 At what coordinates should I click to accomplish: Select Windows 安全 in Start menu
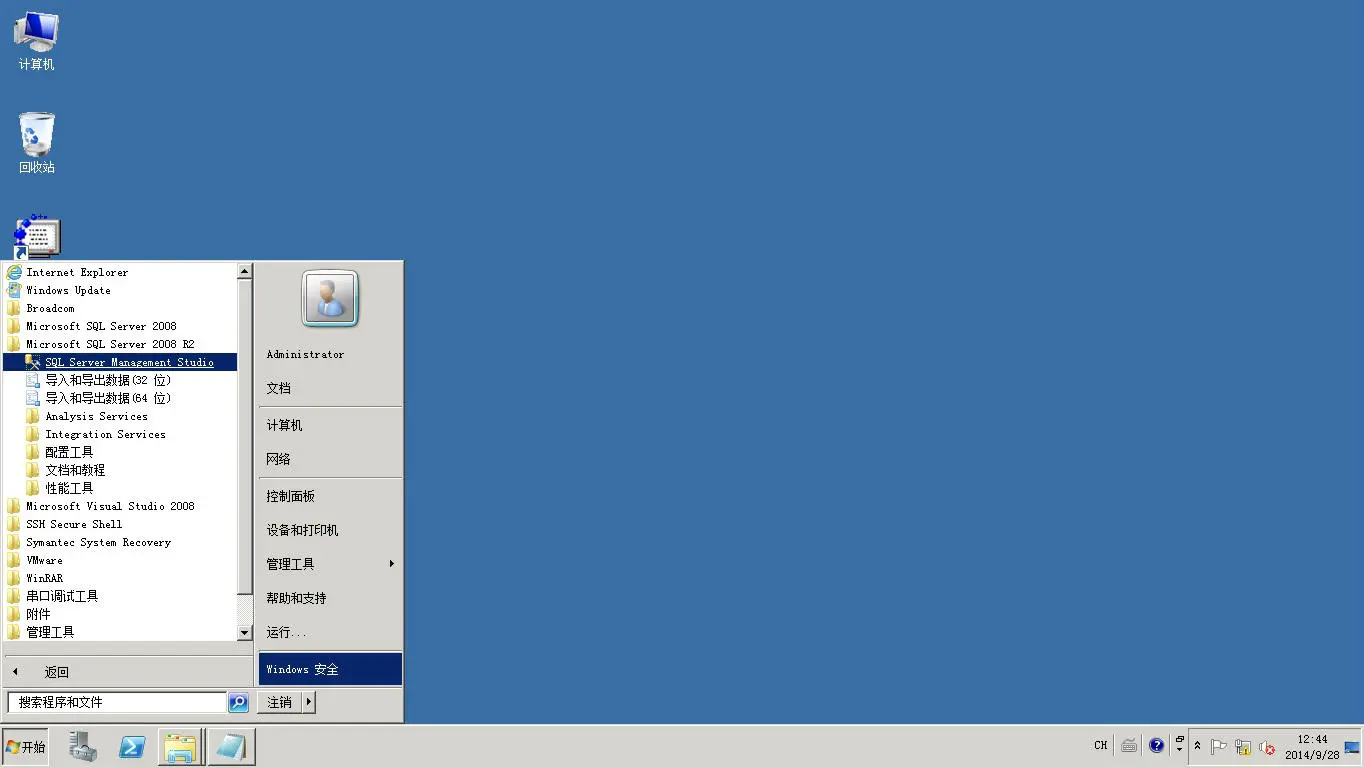330,669
